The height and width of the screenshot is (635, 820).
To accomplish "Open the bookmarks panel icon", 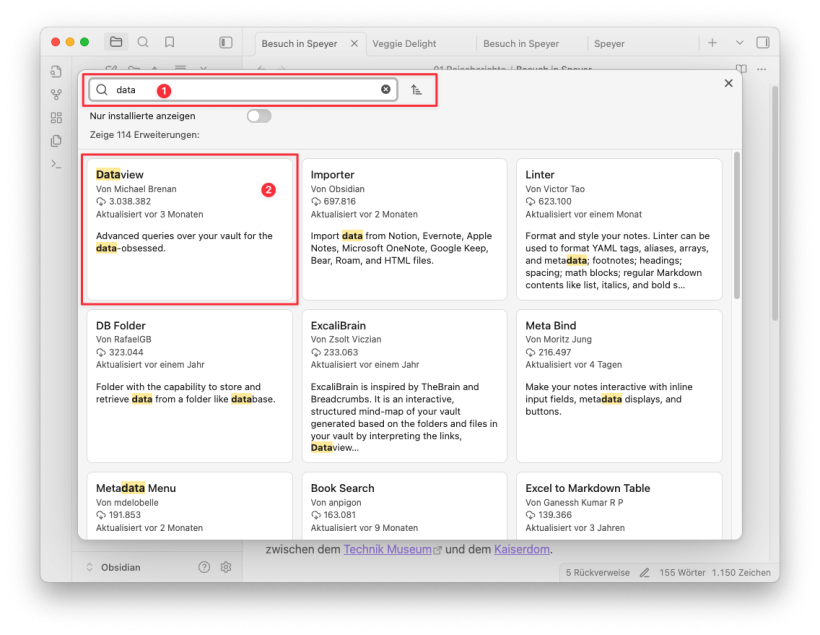I will (170, 42).
